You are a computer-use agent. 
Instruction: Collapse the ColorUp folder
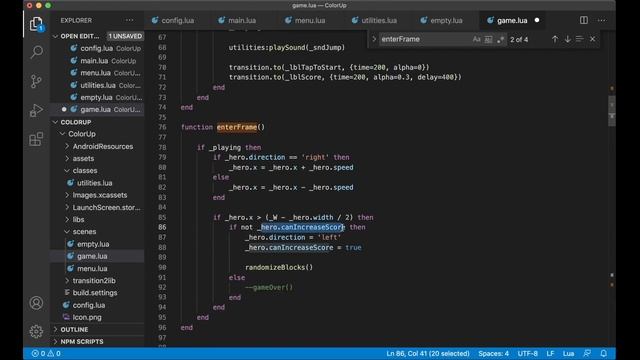point(62,134)
